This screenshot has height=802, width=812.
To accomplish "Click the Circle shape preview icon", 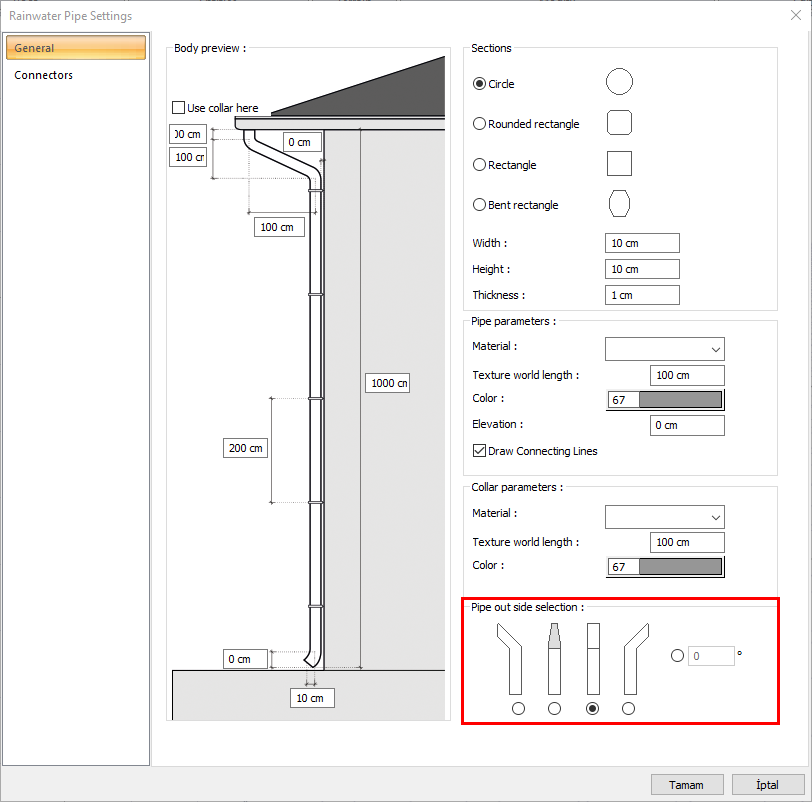I will pyautogui.click(x=619, y=81).
